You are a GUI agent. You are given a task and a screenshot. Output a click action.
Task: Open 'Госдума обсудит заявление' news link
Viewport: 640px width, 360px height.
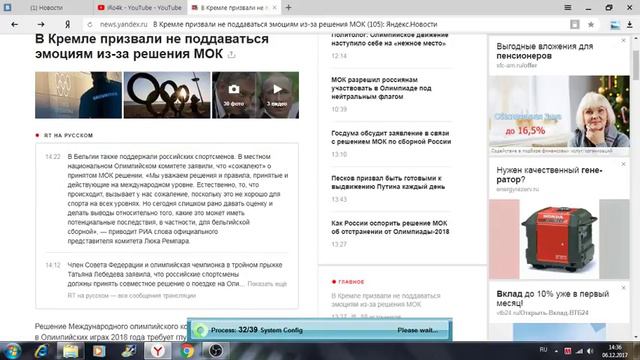tap(391, 137)
